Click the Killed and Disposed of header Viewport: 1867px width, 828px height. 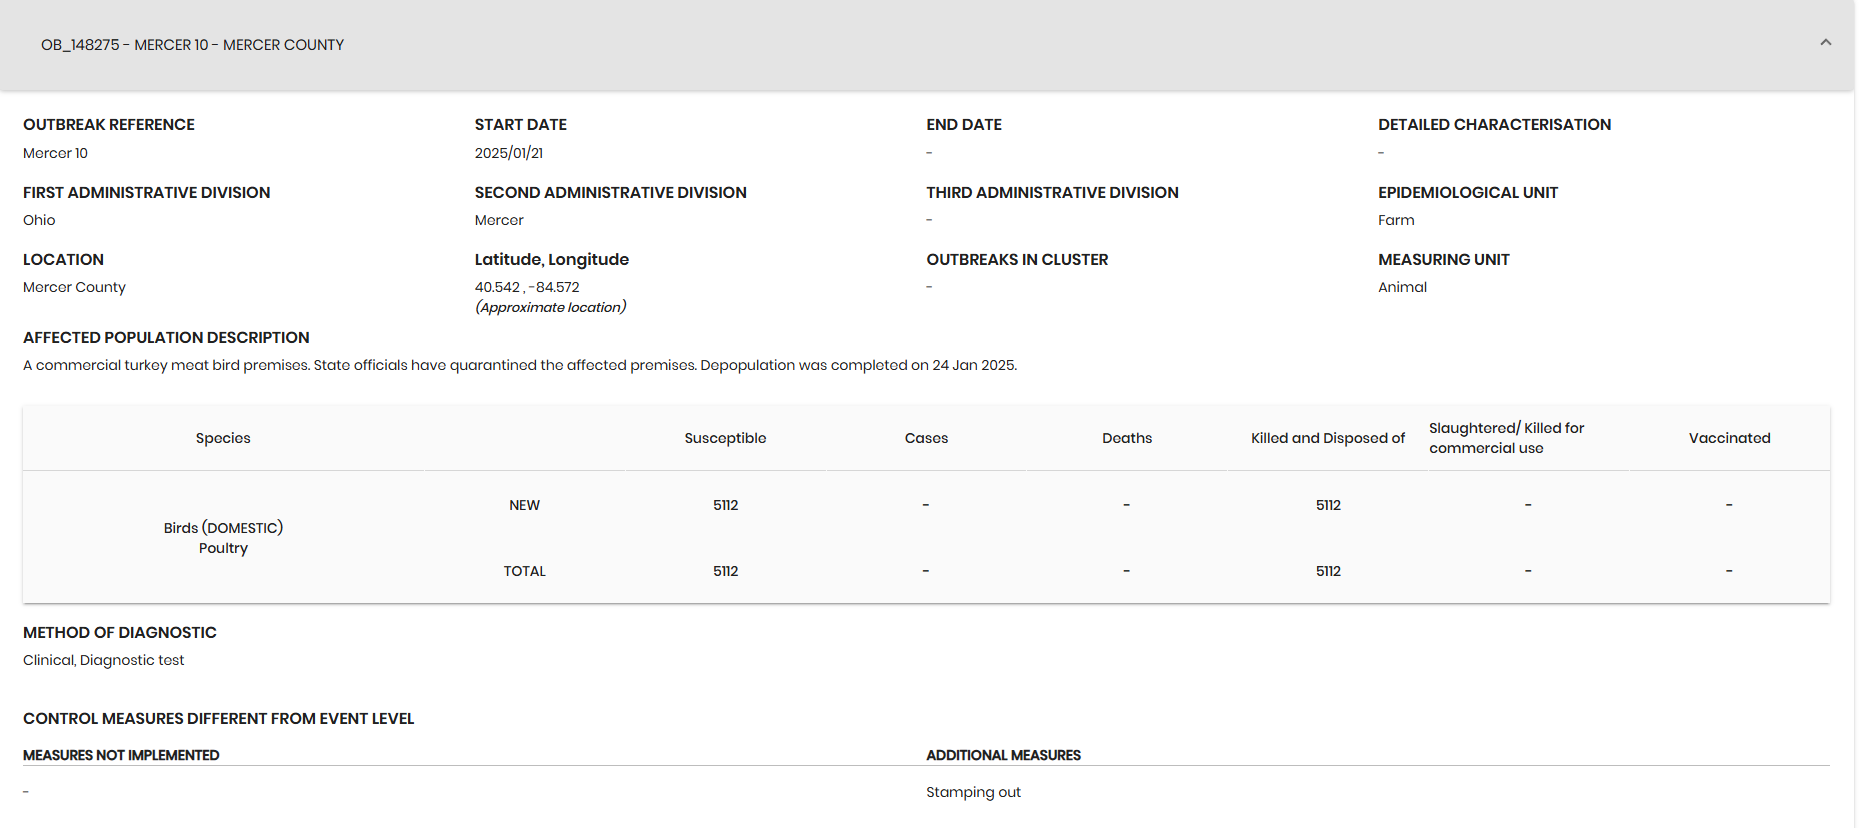tap(1328, 438)
